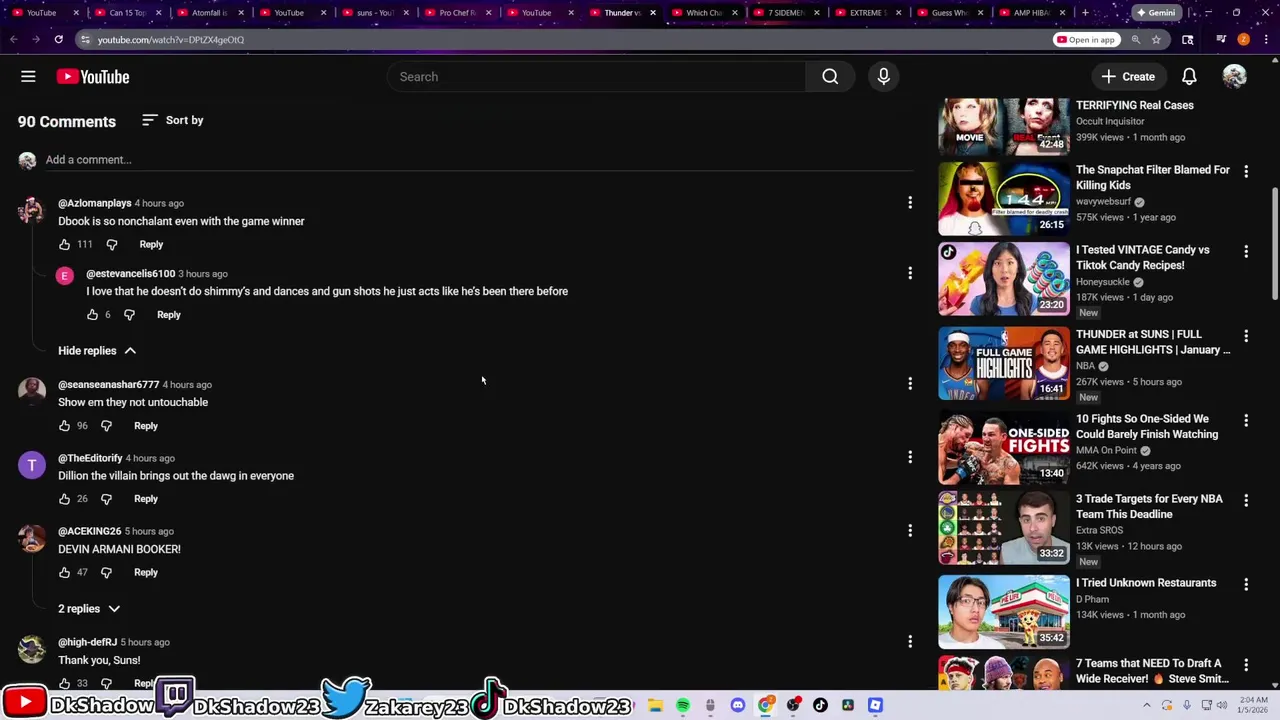This screenshot has height=720, width=1280.
Task: Open TikTok app in the taskbar
Action: pyautogui.click(x=820, y=705)
